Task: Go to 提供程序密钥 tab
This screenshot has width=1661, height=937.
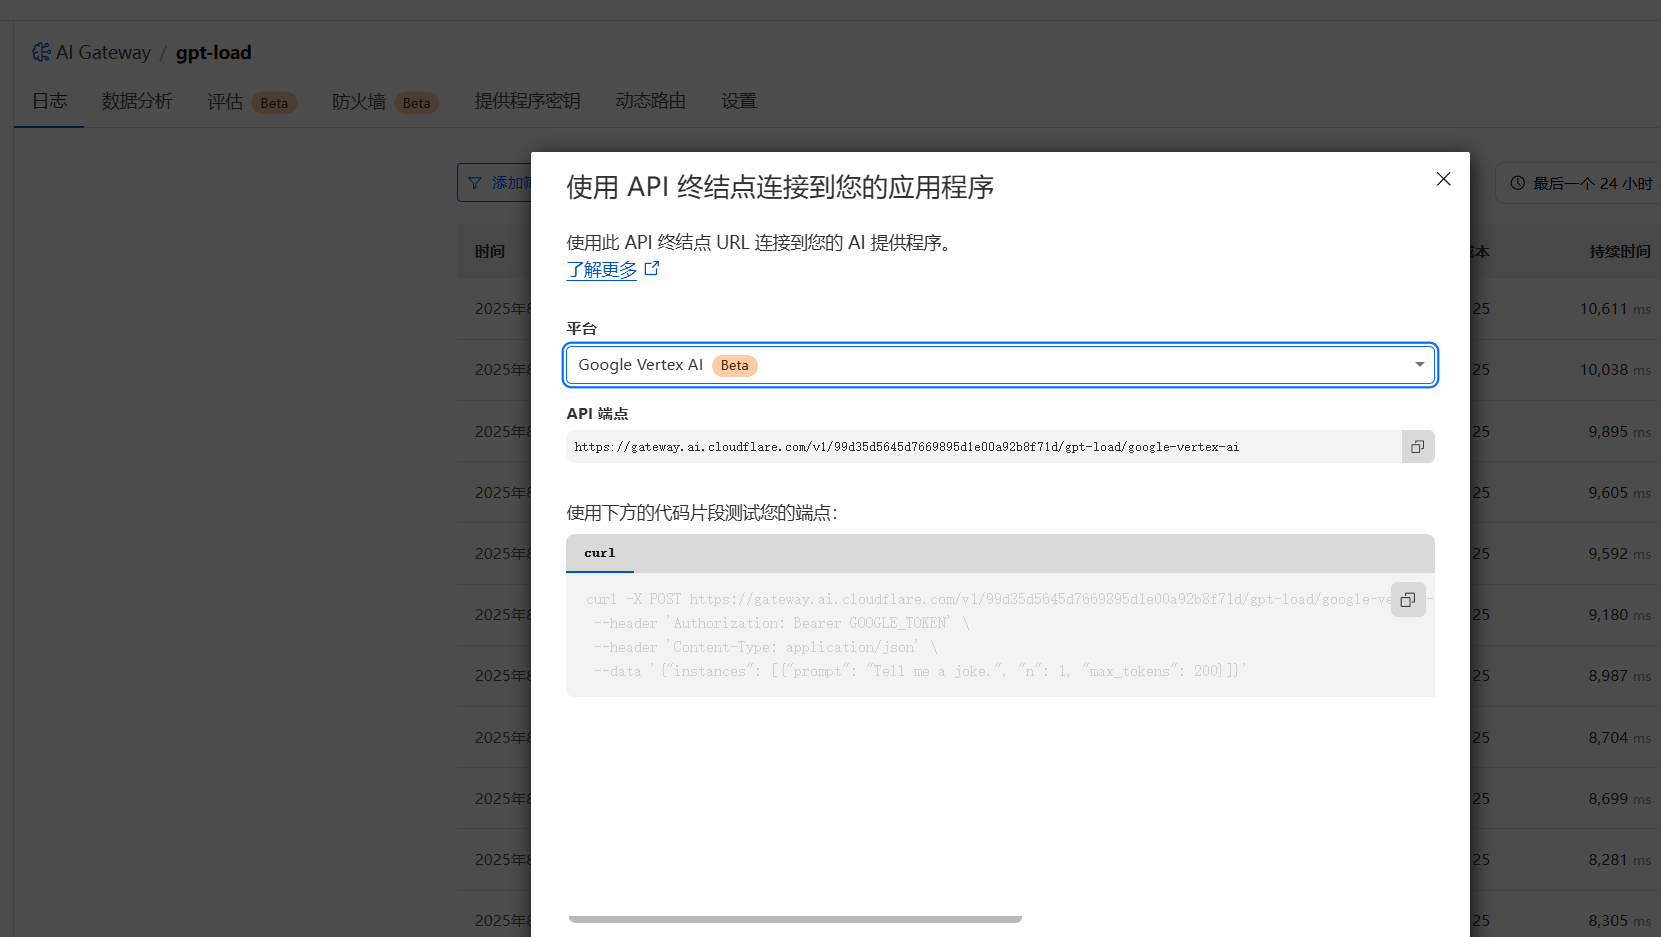Action: point(527,101)
